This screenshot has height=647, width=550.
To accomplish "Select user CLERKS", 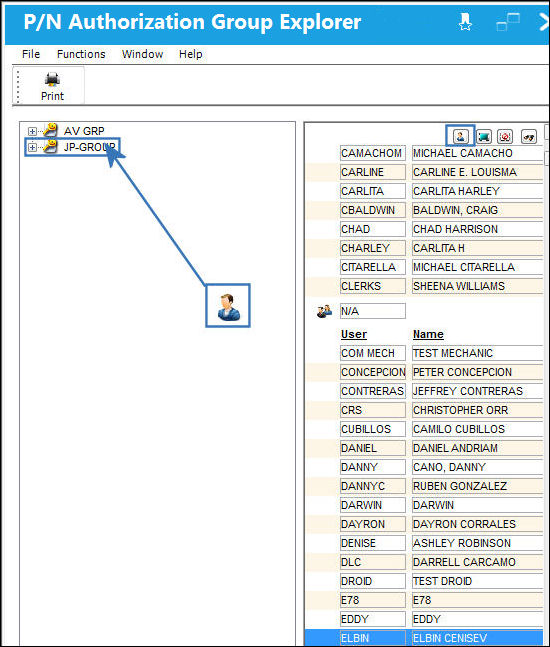I will click(x=373, y=286).
